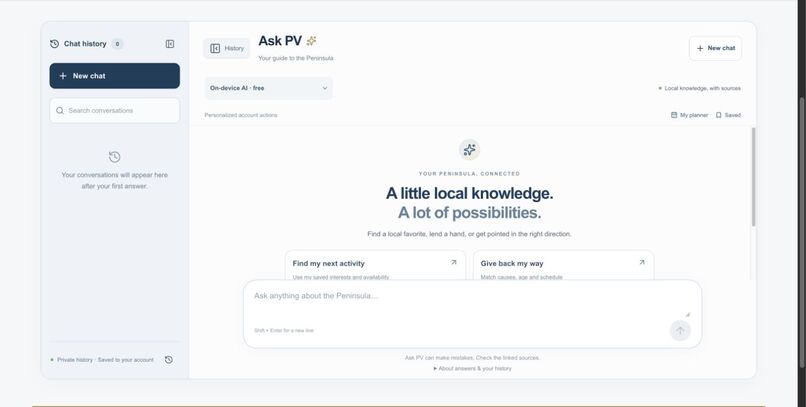806x407 pixels.
Task: Collapse the chat history sidebar panel icon
Action: 170,44
